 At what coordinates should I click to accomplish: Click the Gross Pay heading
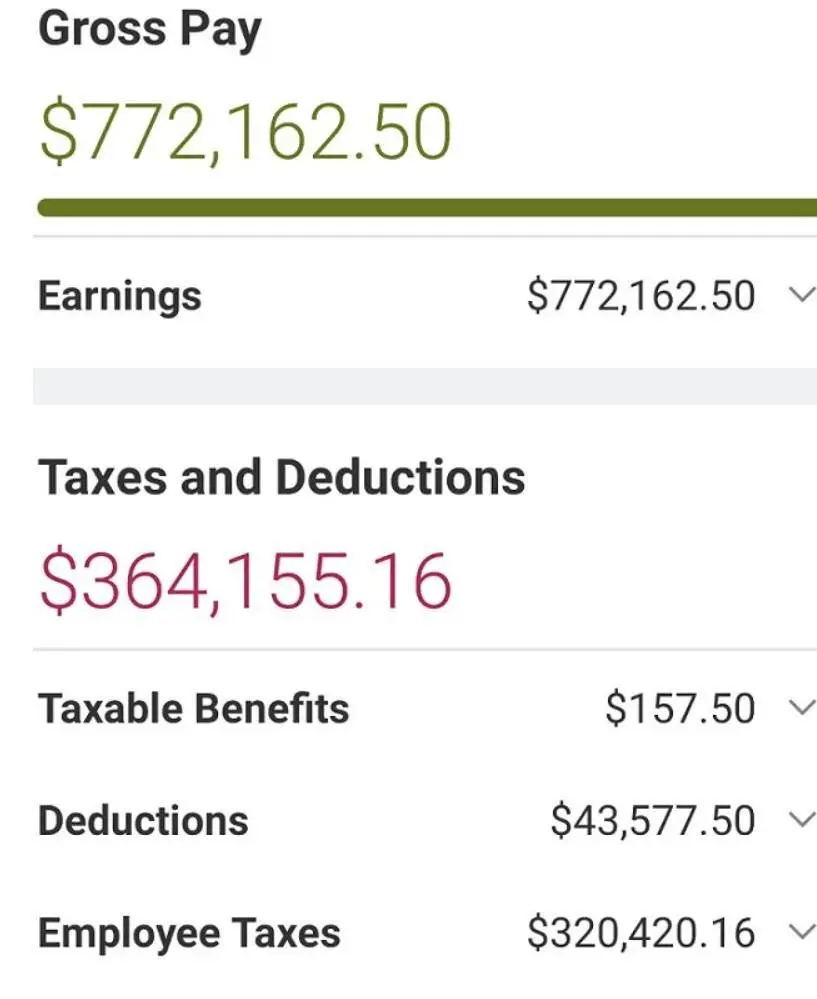click(149, 30)
